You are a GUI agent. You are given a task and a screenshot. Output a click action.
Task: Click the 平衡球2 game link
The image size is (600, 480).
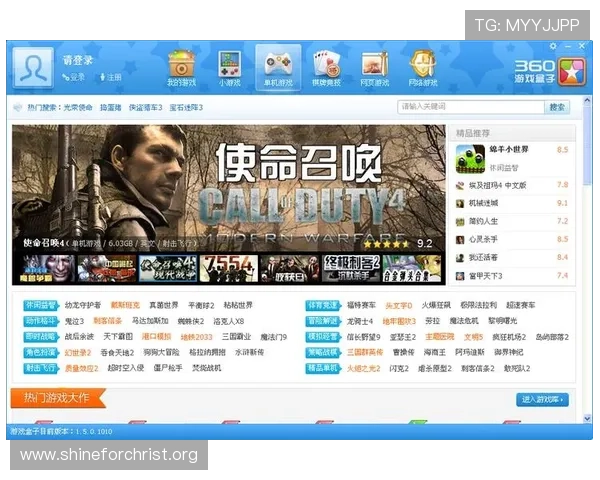click(201, 305)
